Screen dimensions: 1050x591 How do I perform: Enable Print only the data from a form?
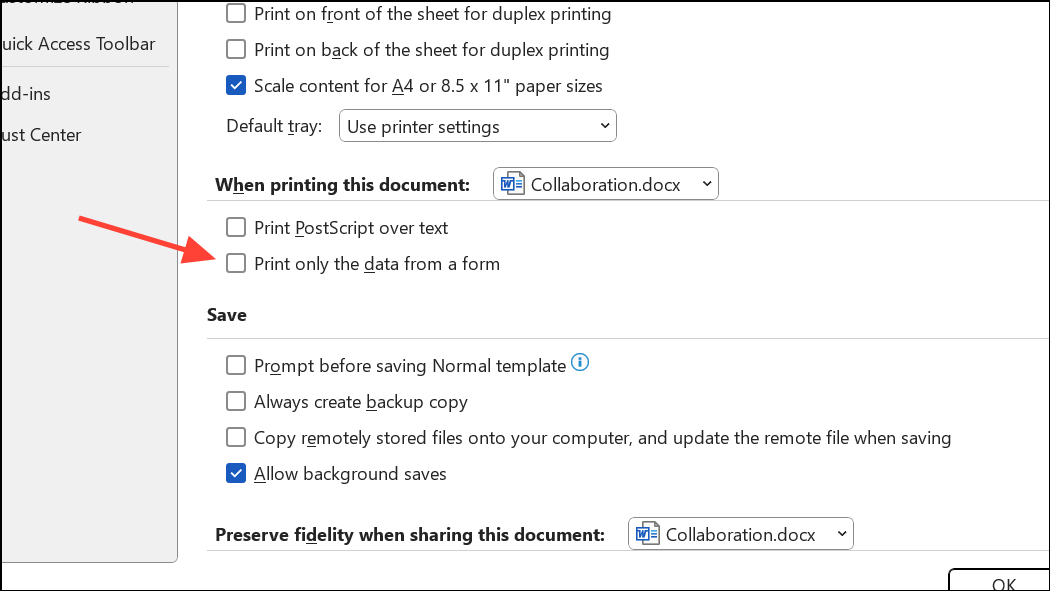click(236, 263)
